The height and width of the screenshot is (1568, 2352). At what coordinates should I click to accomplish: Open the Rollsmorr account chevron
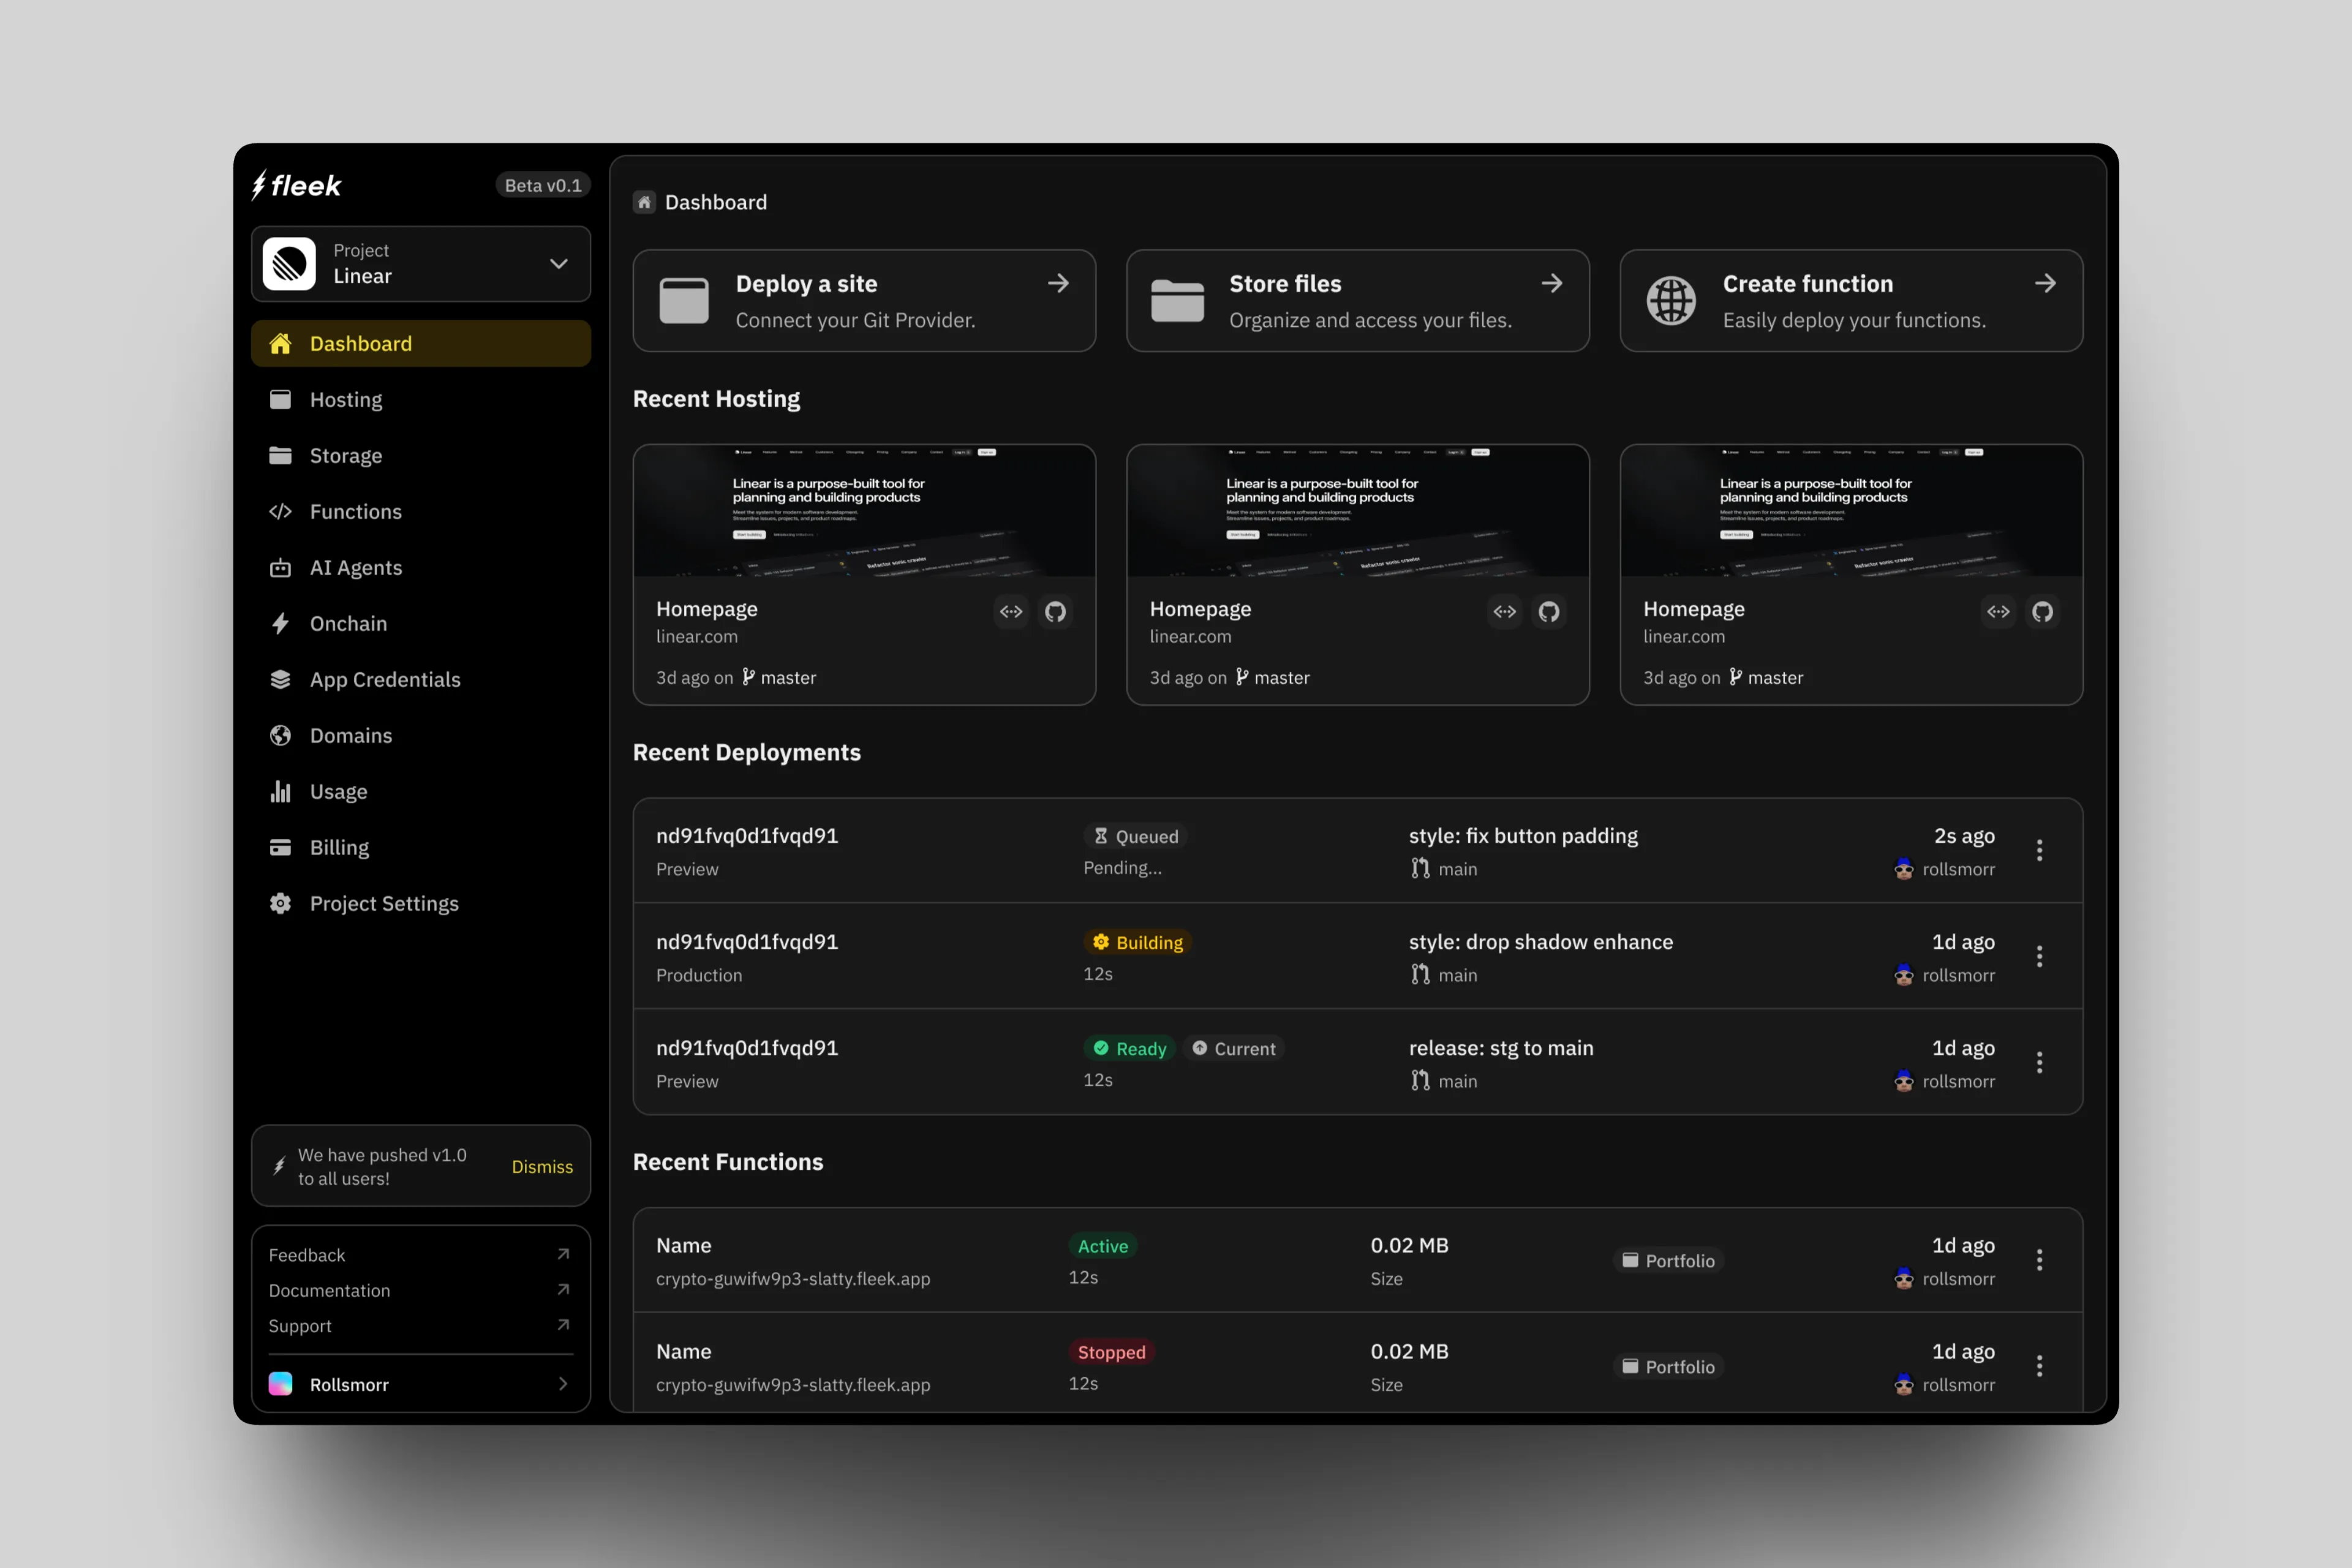564,1384
